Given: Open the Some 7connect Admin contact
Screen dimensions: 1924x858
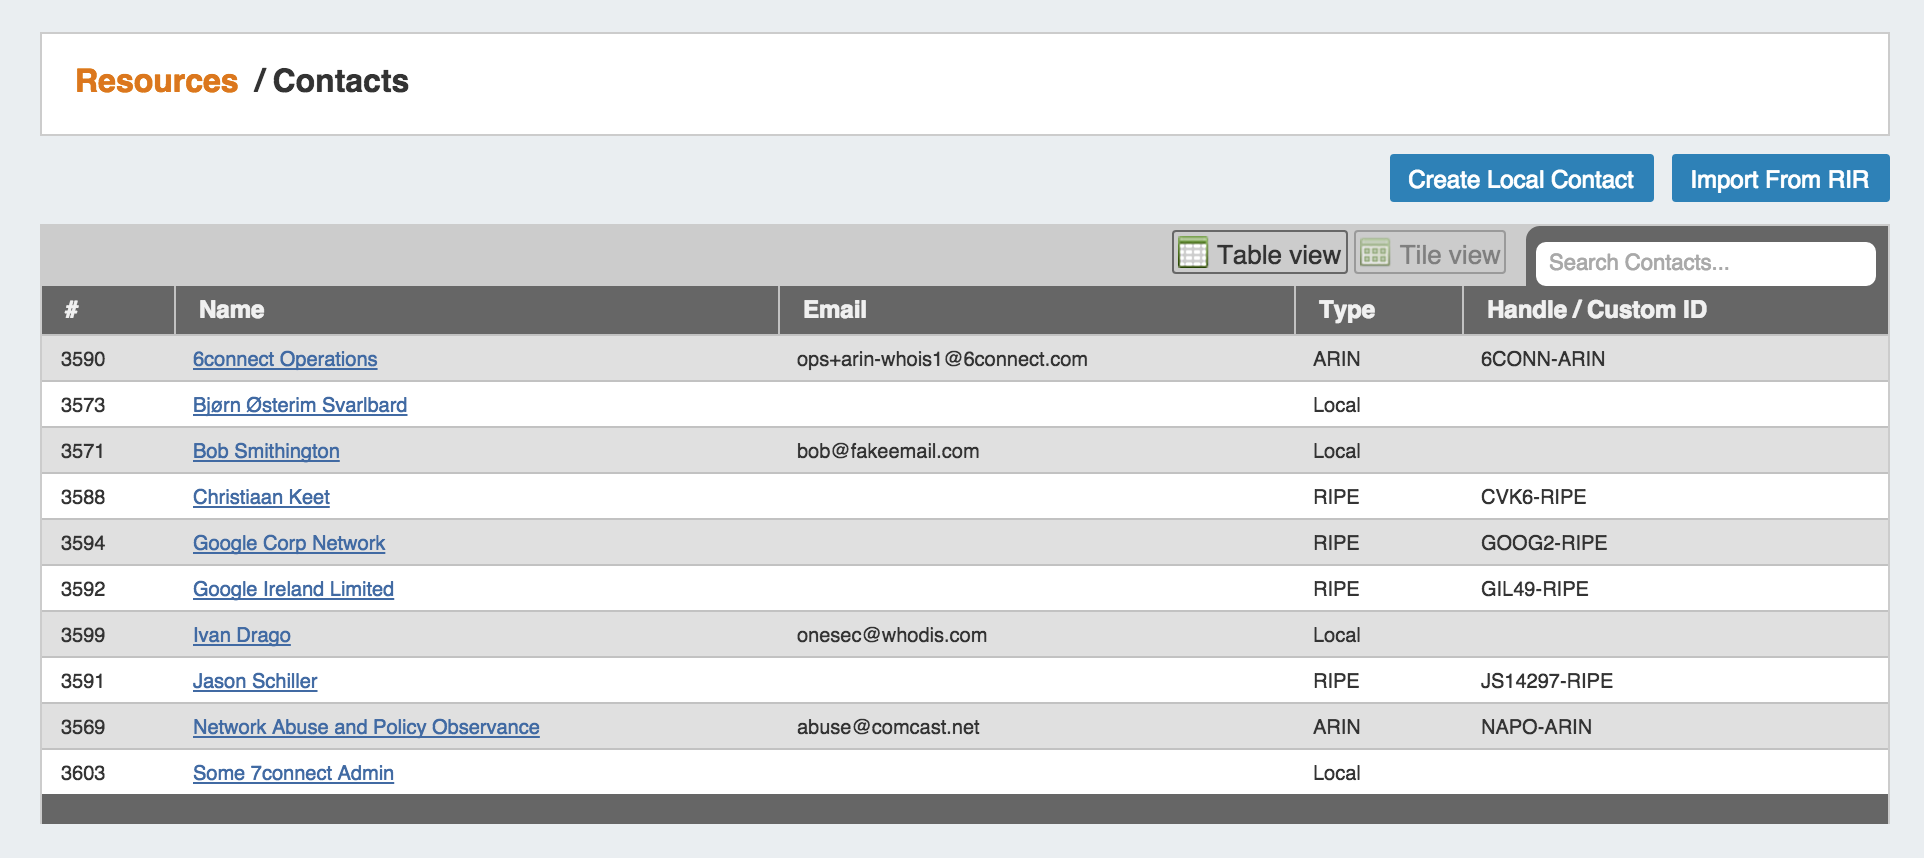Looking at the screenshot, I should (x=293, y=773).
